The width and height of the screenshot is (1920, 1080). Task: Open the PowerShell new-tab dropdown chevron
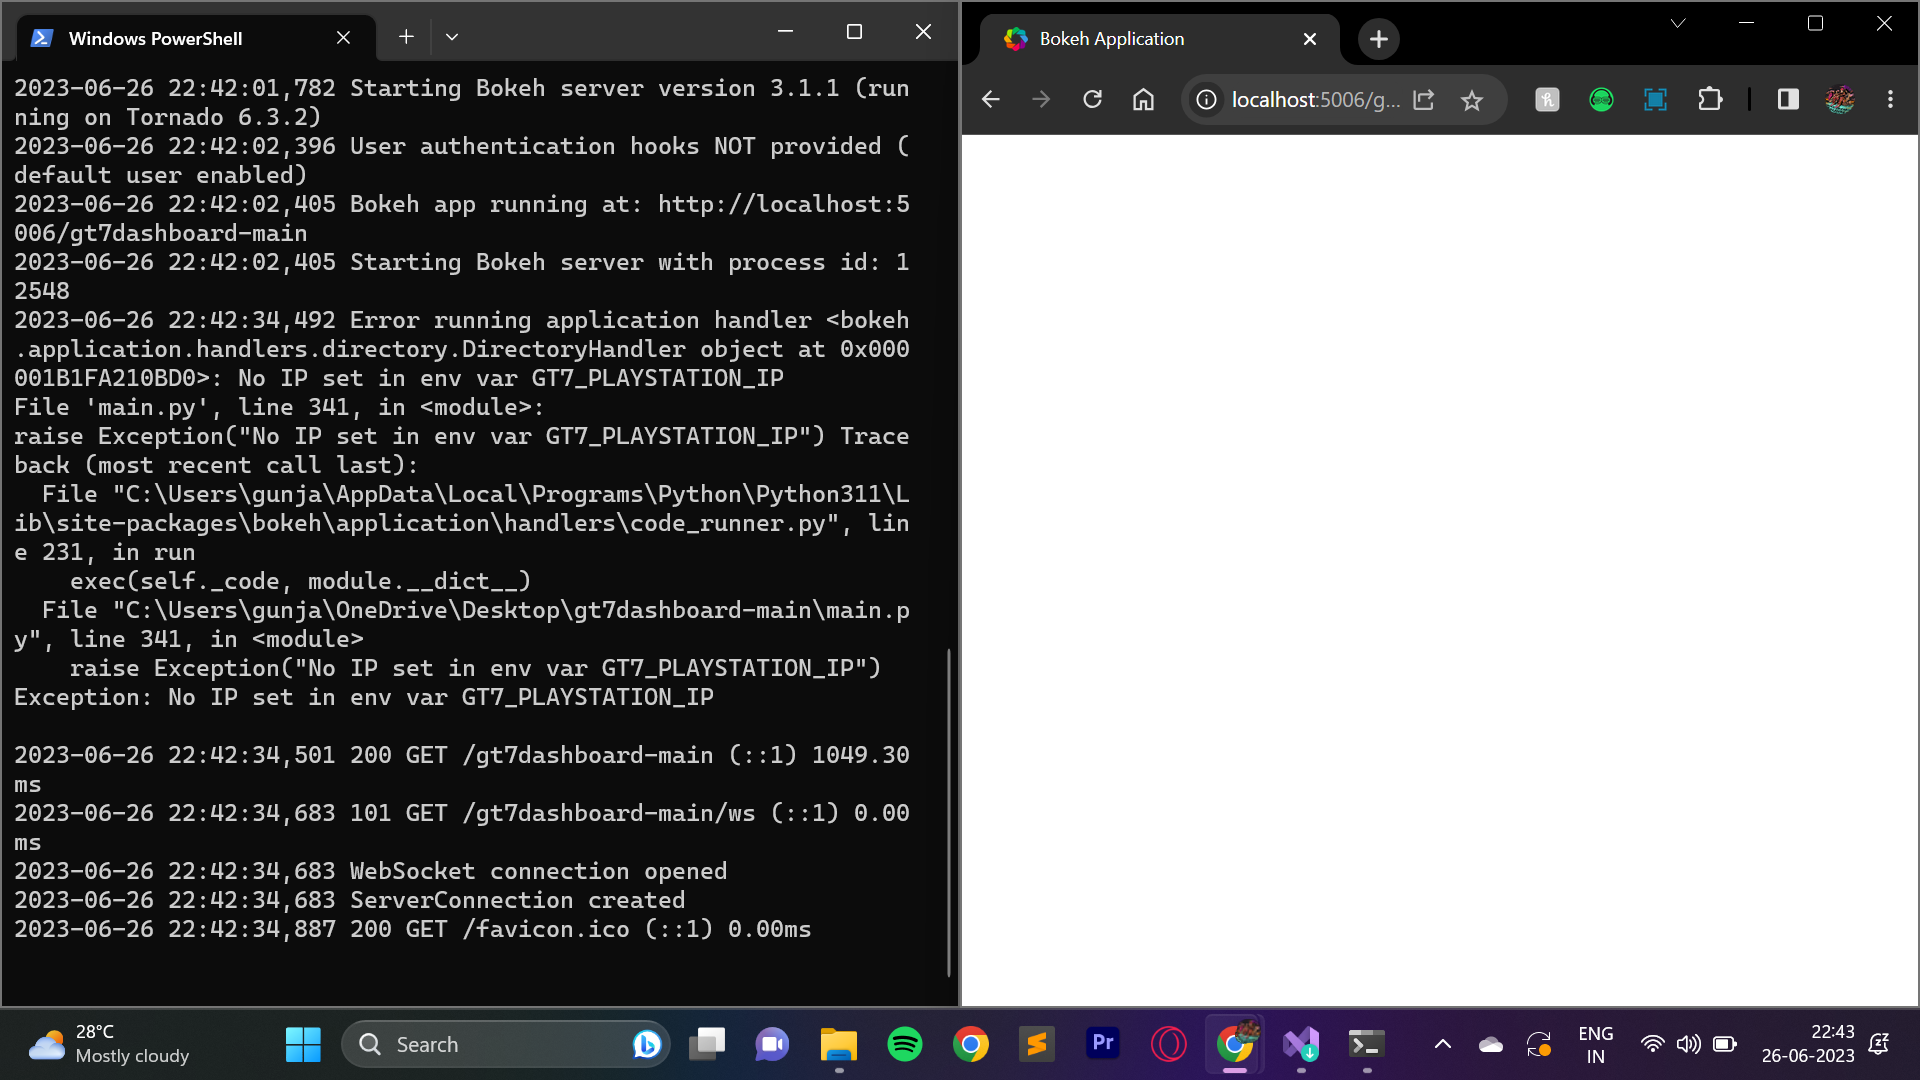point(452,36)
